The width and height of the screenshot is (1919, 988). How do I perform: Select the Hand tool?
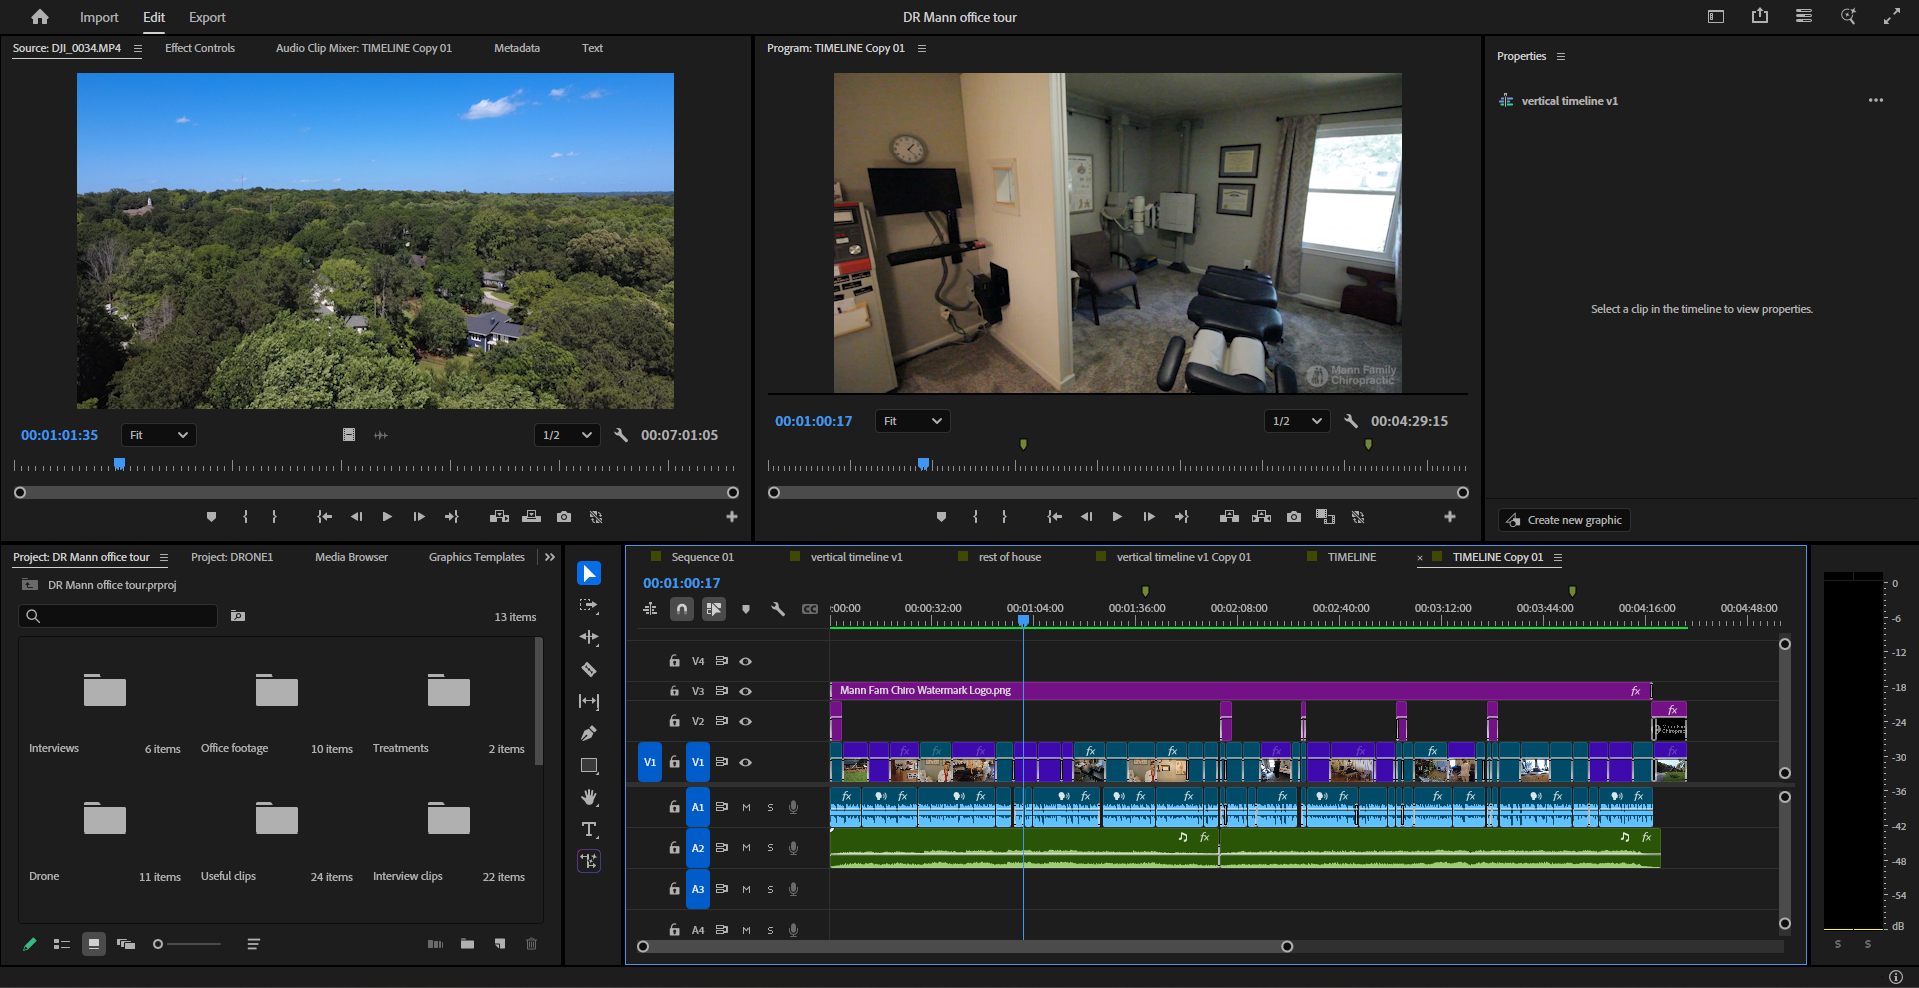(589, 797)
